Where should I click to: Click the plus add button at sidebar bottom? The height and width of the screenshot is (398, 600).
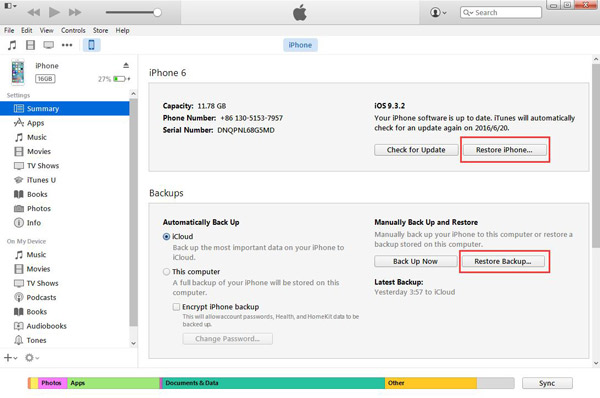(10, 358)
